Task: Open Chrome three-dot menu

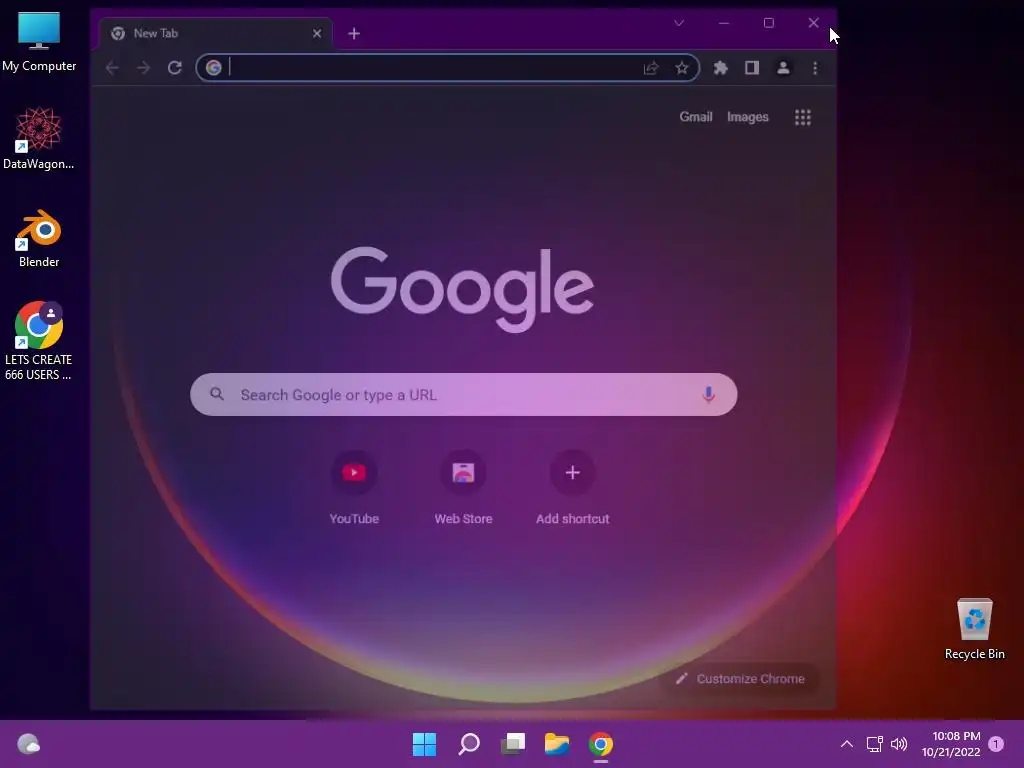Action: [814, 68]
